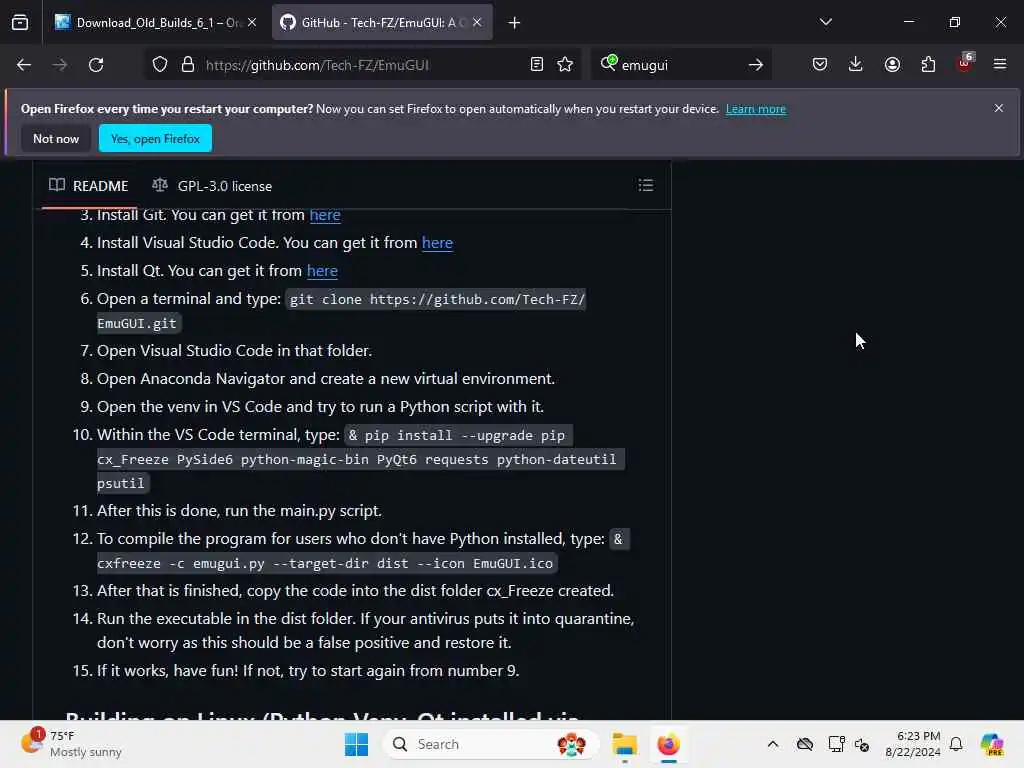Image resolution: width=1024 pixels, height=768 pixels.
Task: Toggle reader view icon in address bar
Action: pos(537,64)
